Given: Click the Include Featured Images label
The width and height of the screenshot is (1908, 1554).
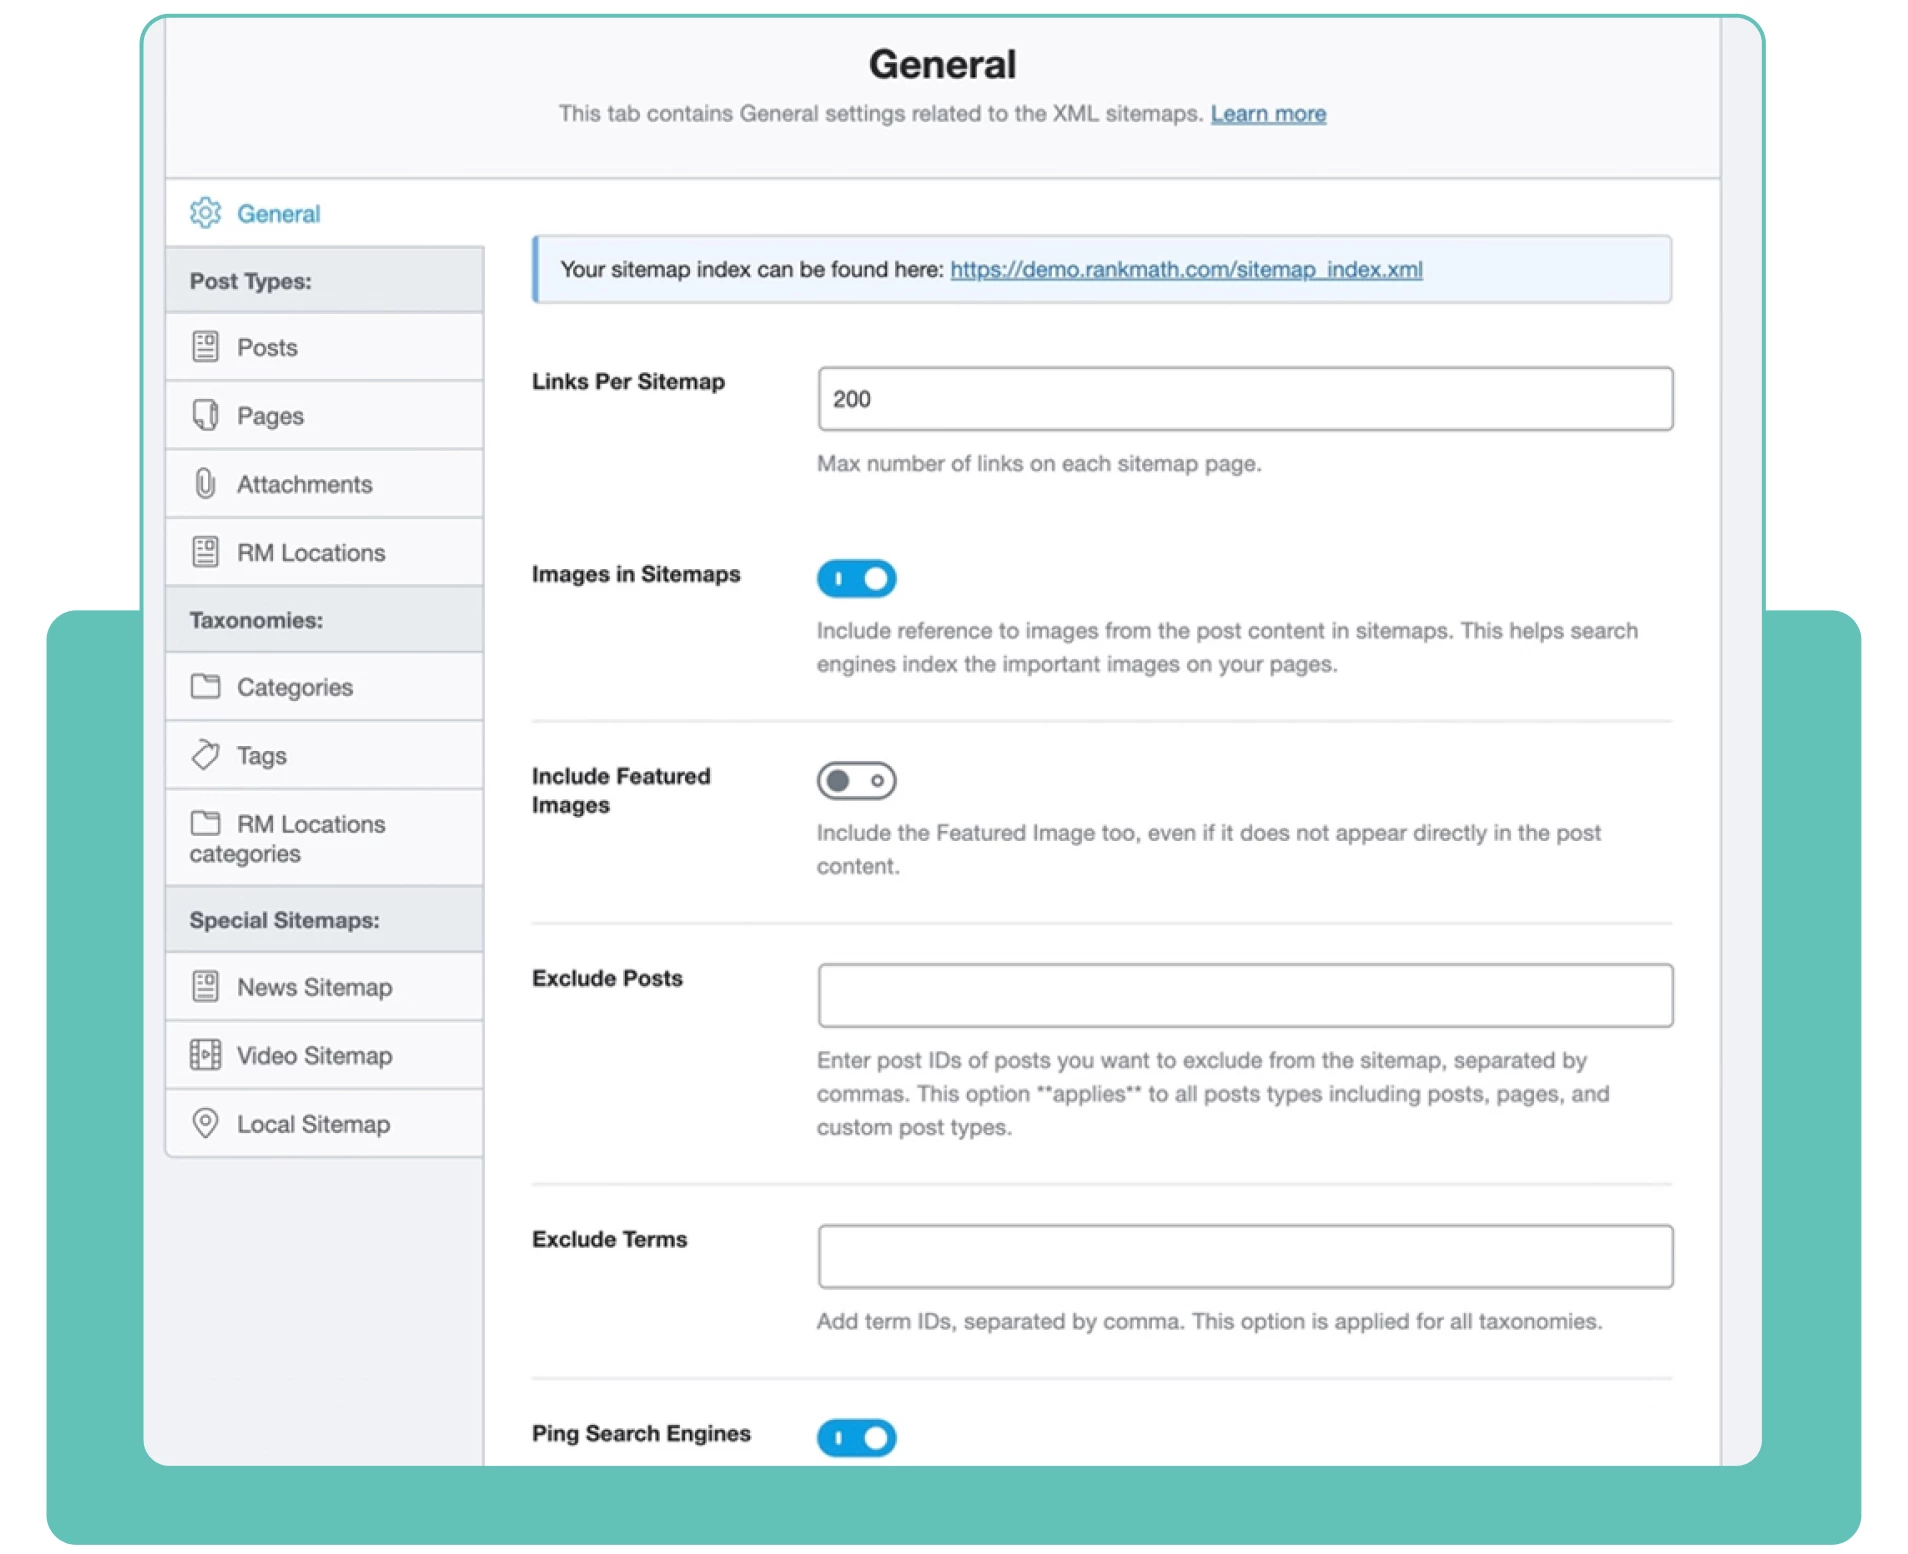Looking at the screenshot, I should click(621, 790).
